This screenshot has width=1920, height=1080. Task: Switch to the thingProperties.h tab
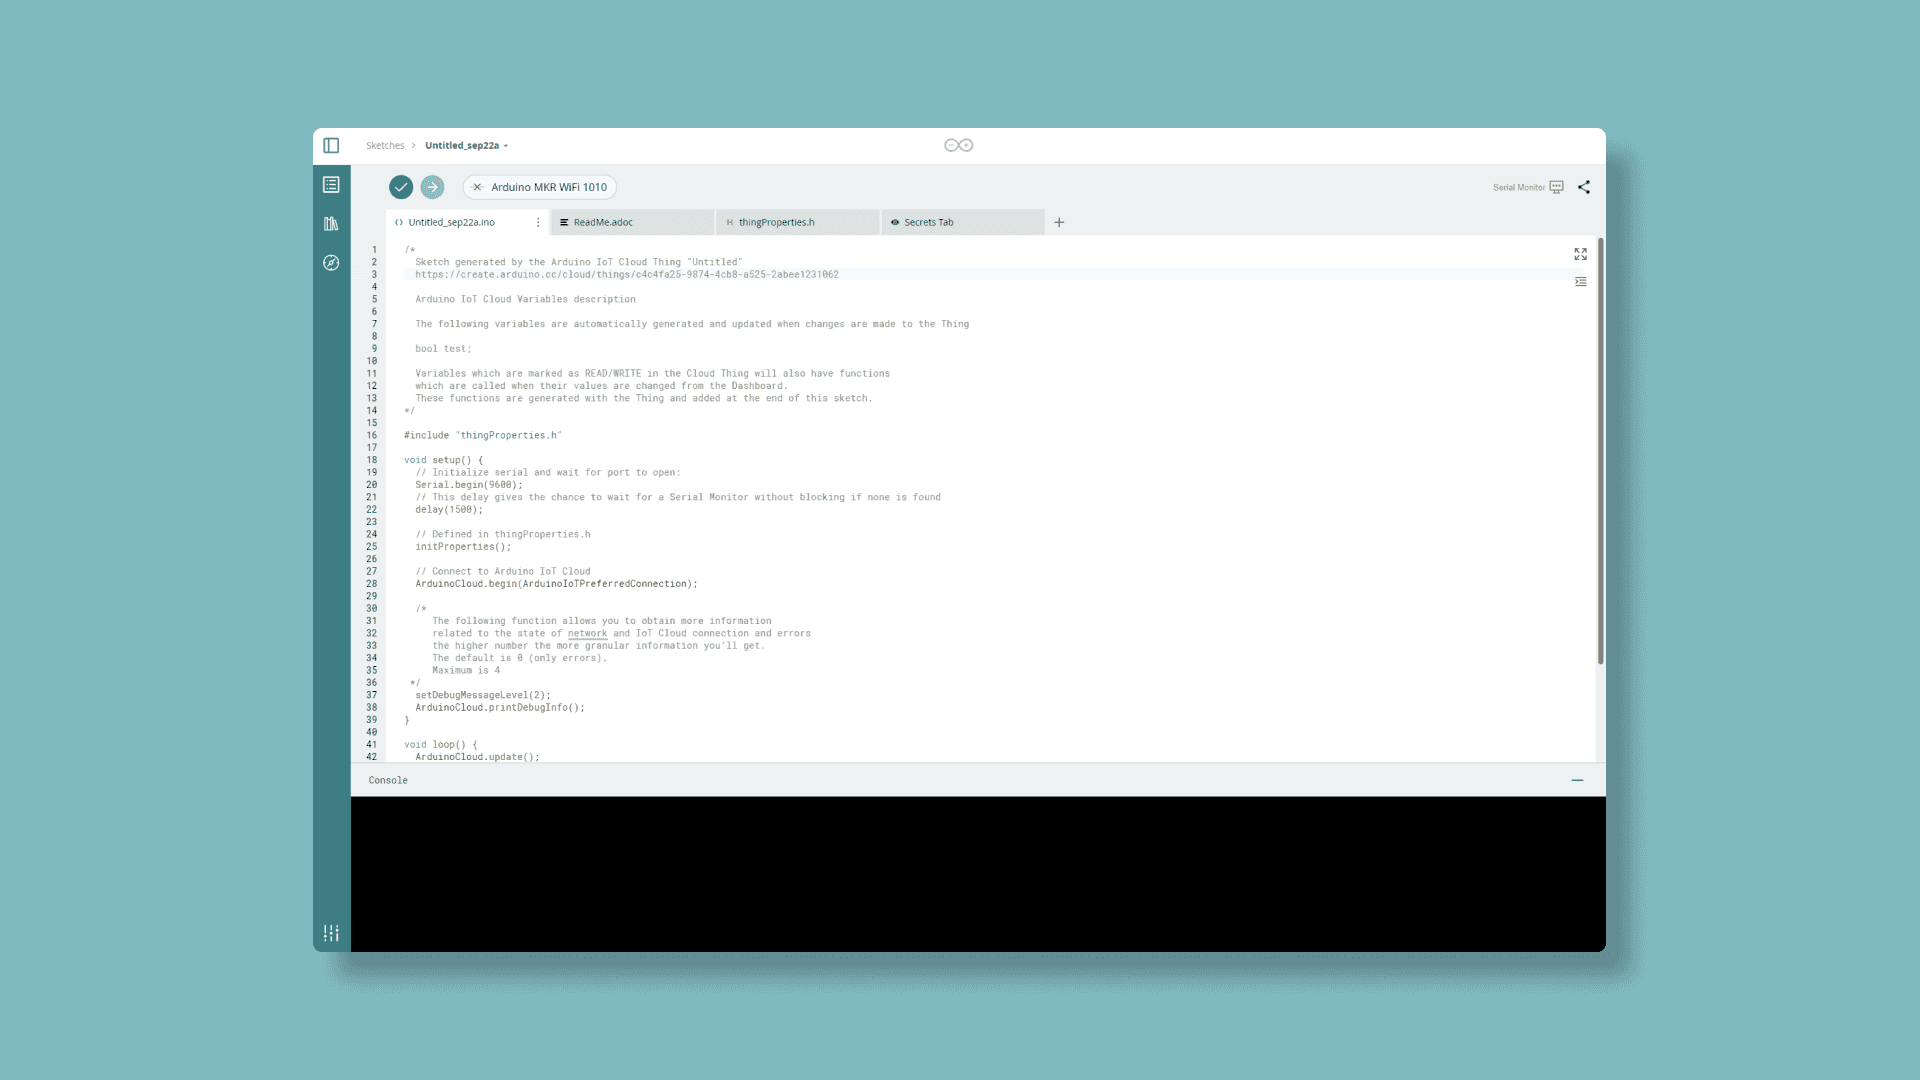[x=798, y=223]
